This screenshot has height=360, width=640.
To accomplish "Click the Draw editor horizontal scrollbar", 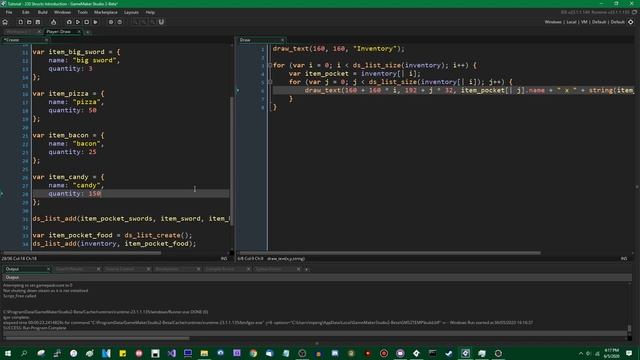I will 390,253.
